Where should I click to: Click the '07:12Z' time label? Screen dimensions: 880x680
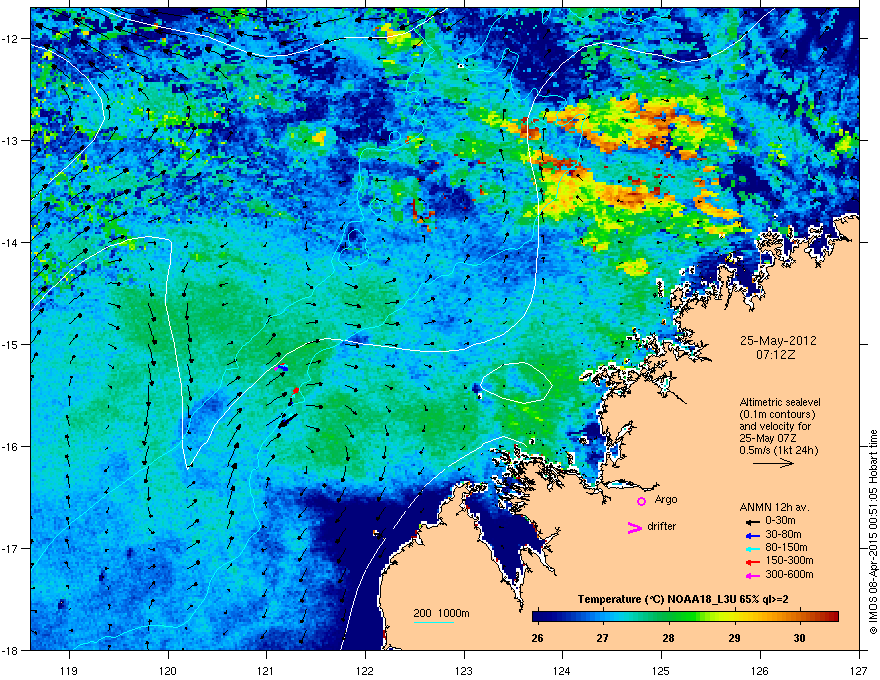pyautogui.click(x=776, y=355)
